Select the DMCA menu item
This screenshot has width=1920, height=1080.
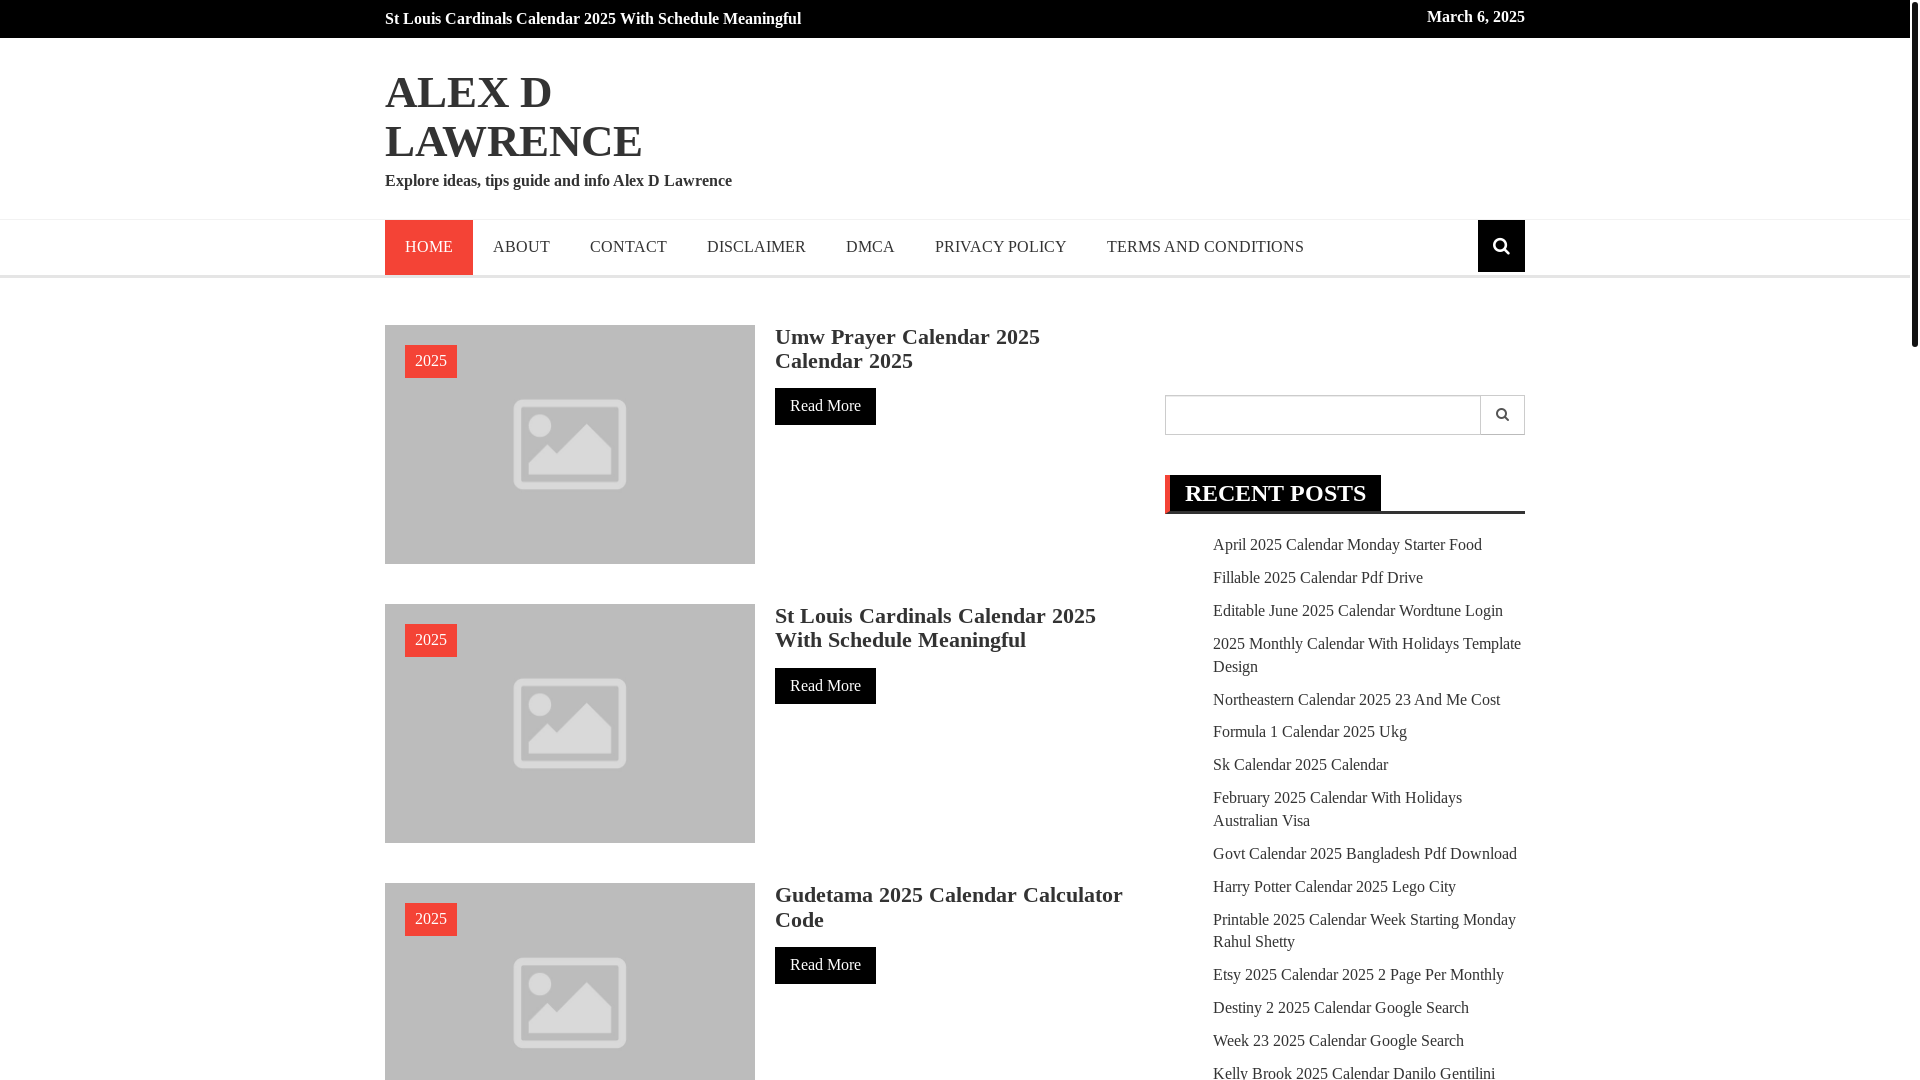870,247
